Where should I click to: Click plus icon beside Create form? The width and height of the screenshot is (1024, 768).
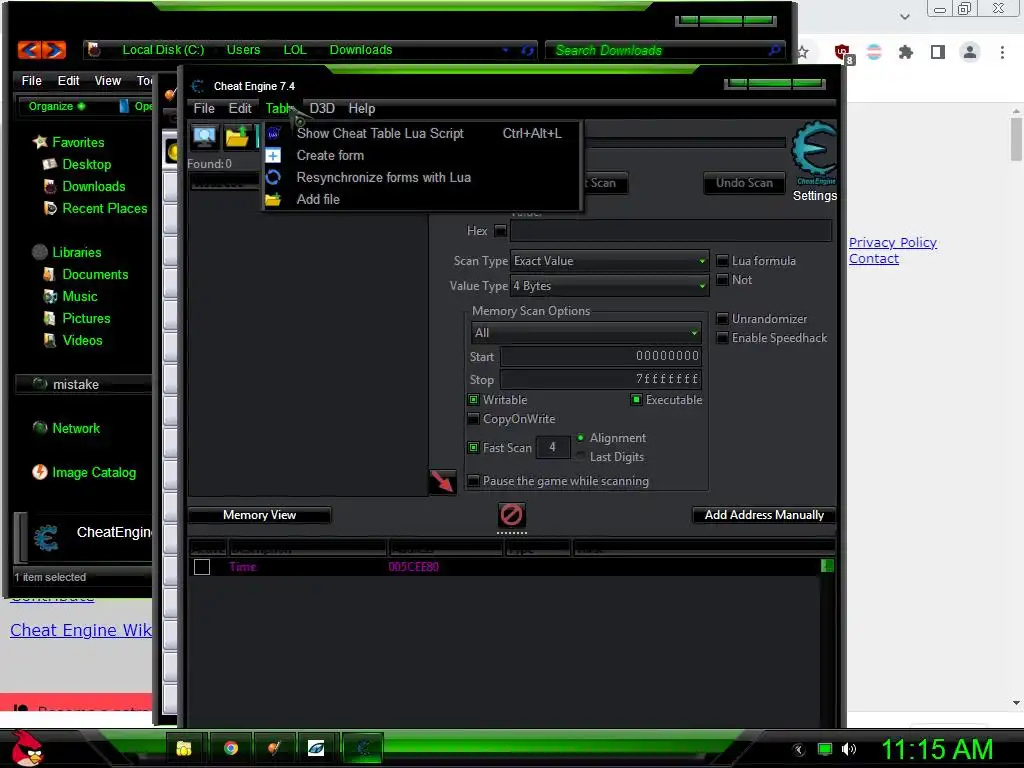click(273, 155)
